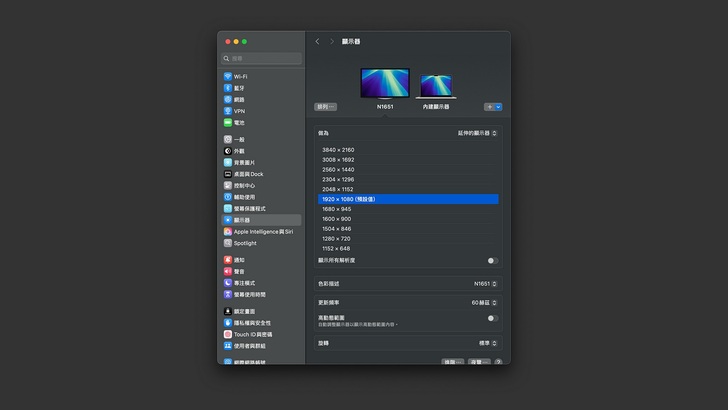This screenshot has height=410, width=728.
Task: Go back with the left chevron button
Action: tap(317, 42)
